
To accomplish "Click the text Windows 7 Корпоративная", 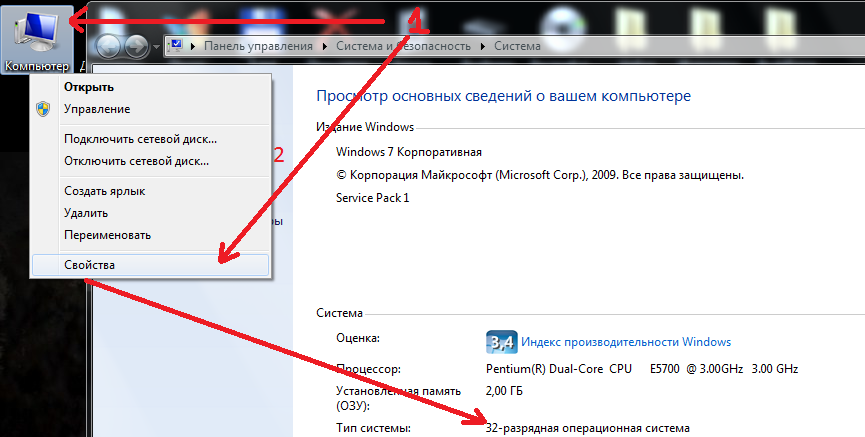I will point(409,152).
